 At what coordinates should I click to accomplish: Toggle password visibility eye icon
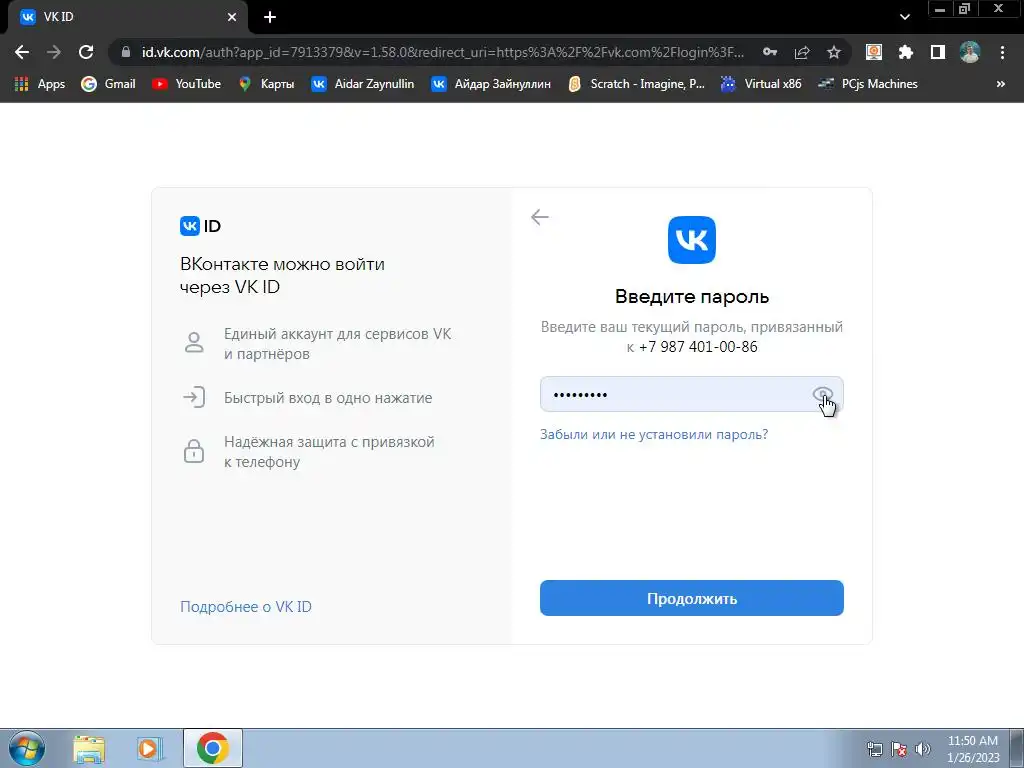point(822,394)
